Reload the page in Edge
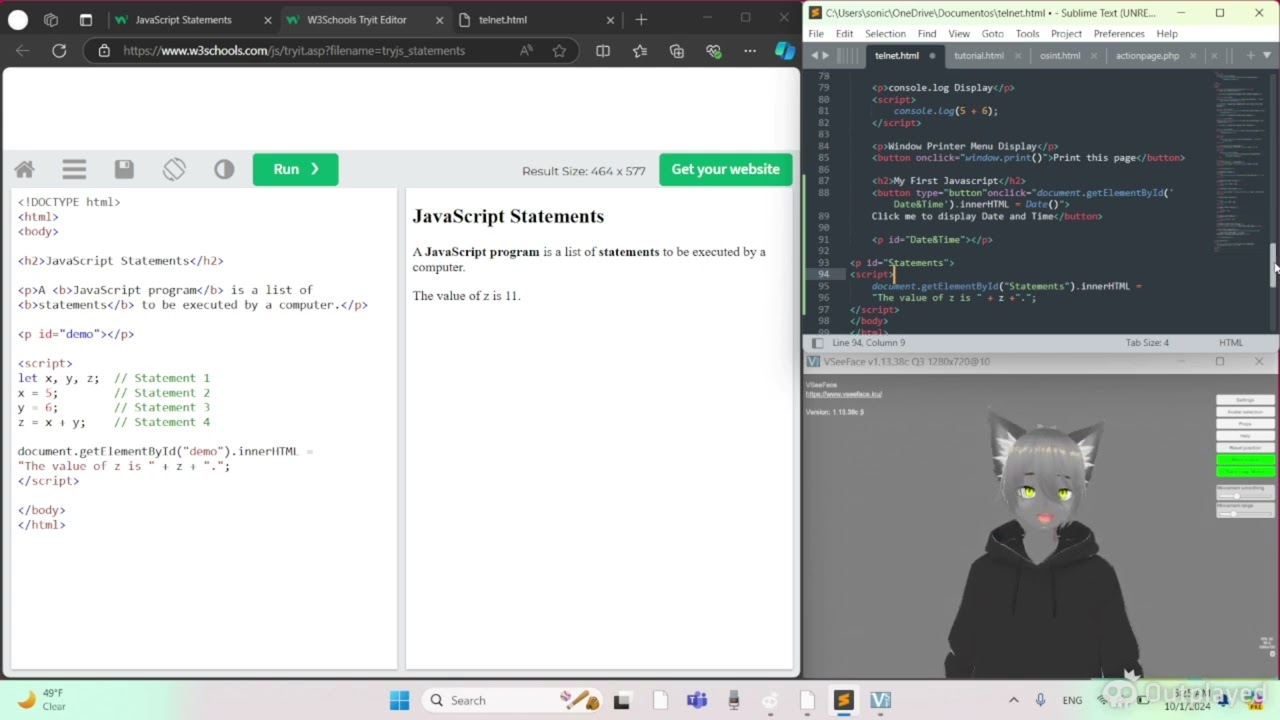Screen dimensions: 1280x720 [x=59, y=50]
